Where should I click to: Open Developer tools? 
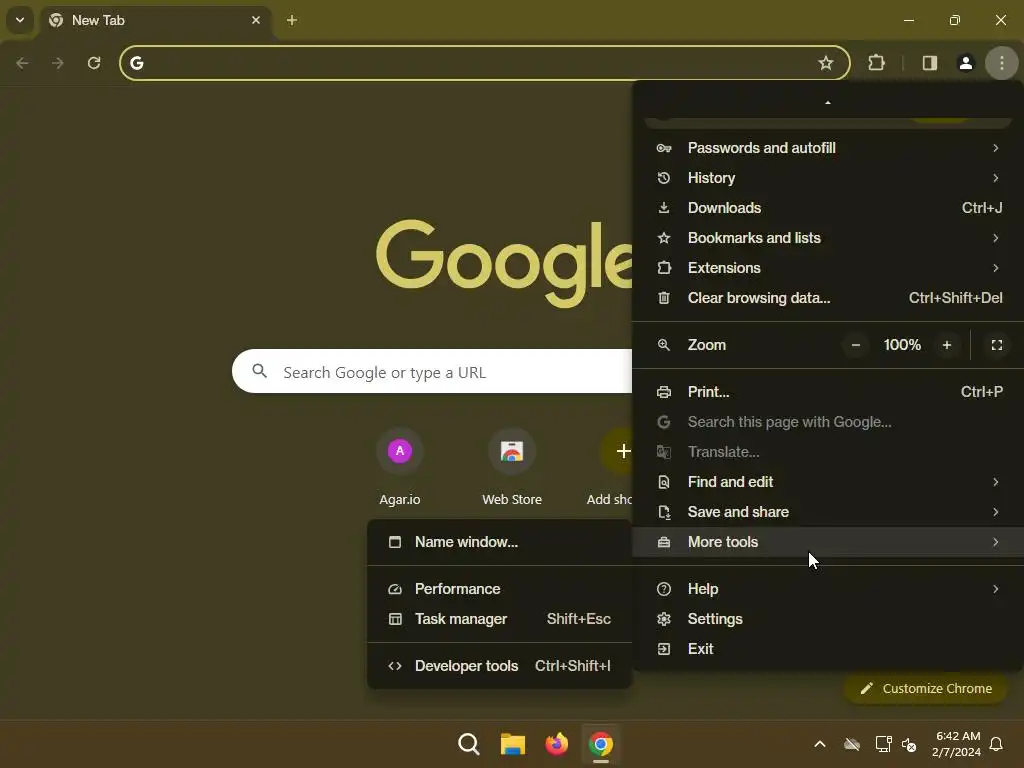point(500,666)
